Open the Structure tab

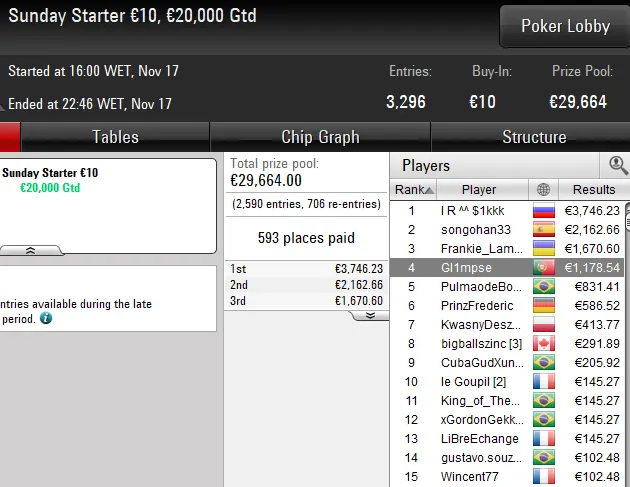pyautogui.click(x=534, y=137)
